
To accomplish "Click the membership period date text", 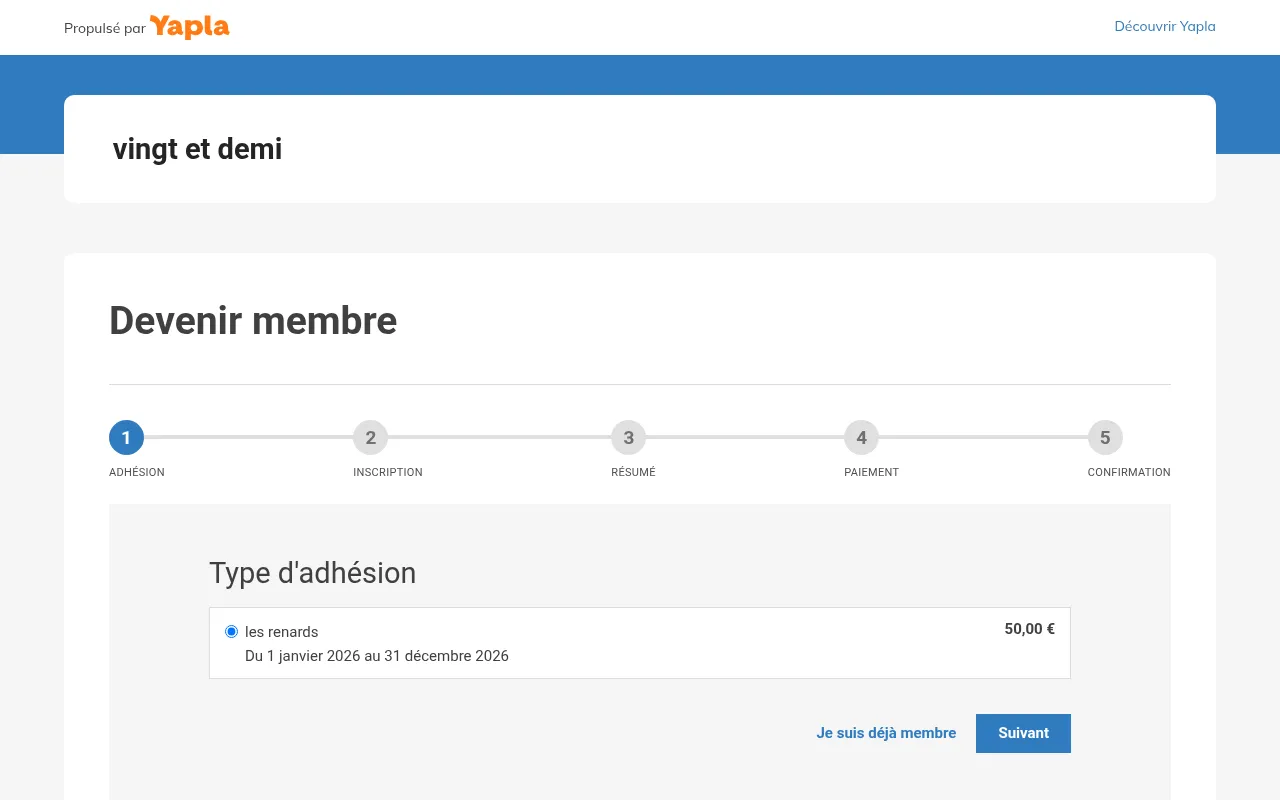I will pos(377,656).
